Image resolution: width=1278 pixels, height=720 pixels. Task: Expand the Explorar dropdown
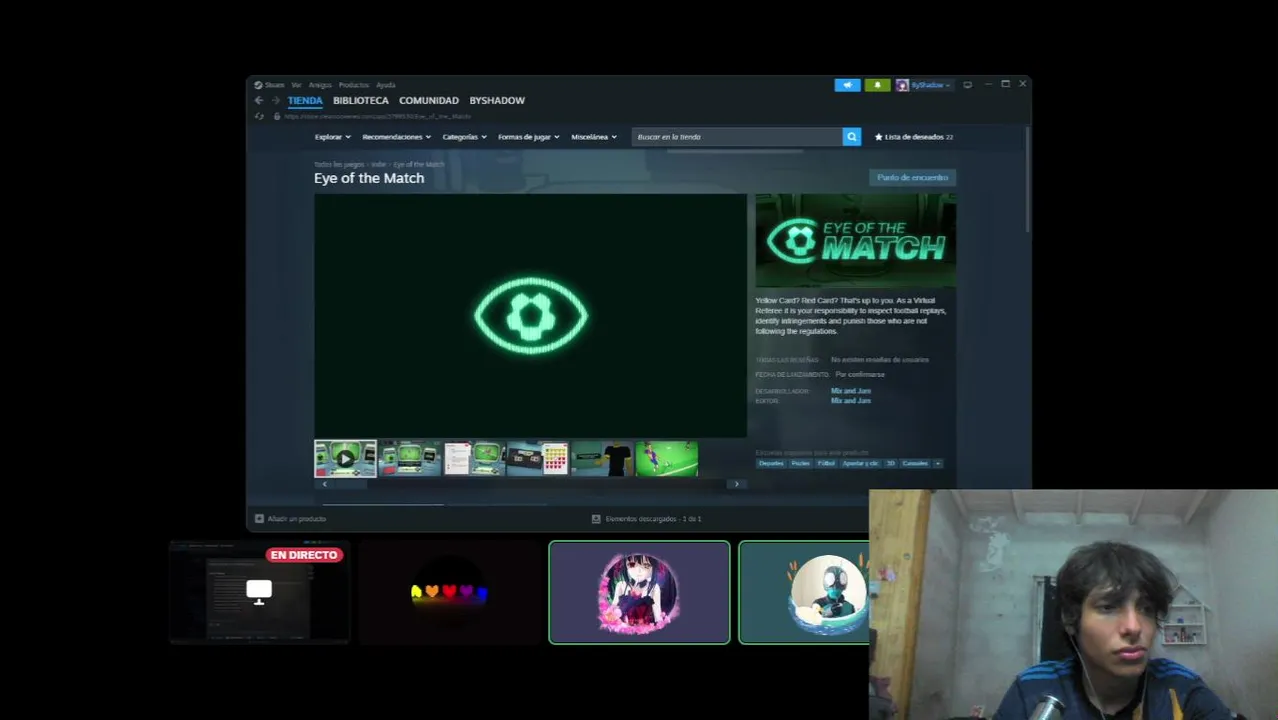tap(332, 137)
